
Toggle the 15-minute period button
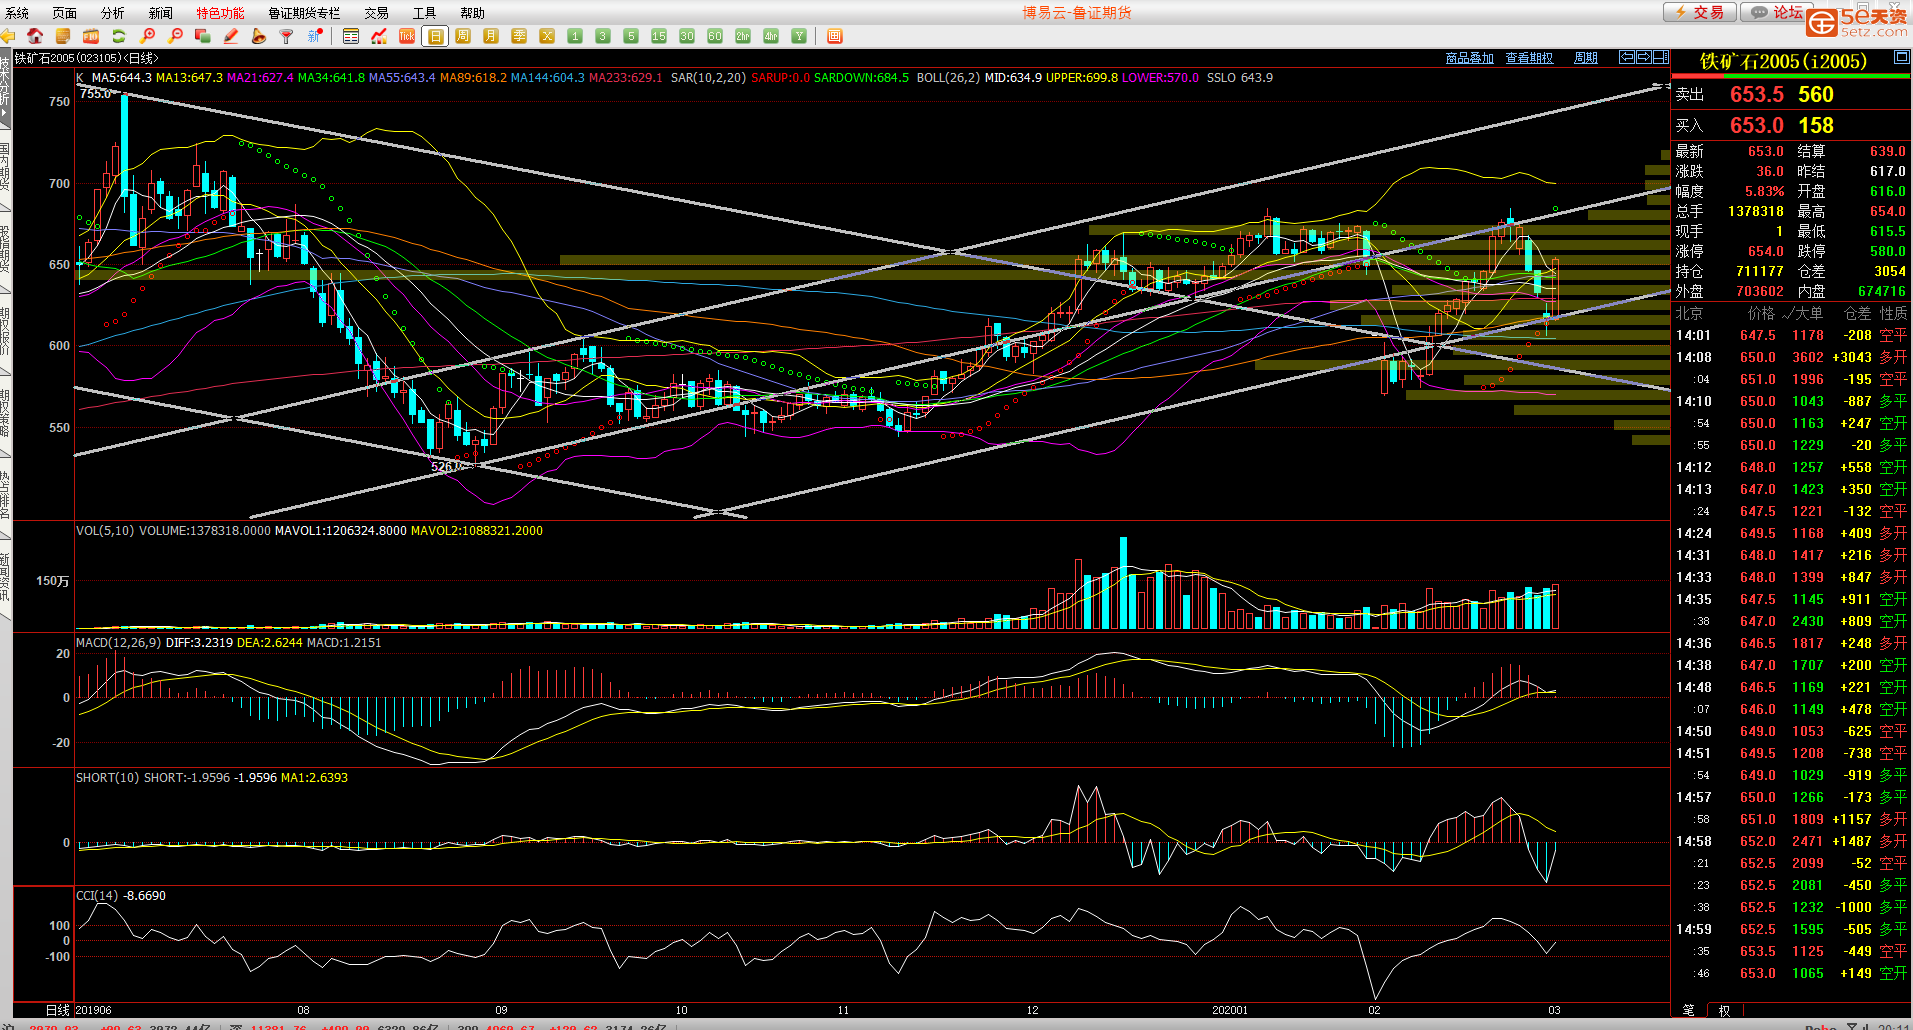[x=659, y=36]
